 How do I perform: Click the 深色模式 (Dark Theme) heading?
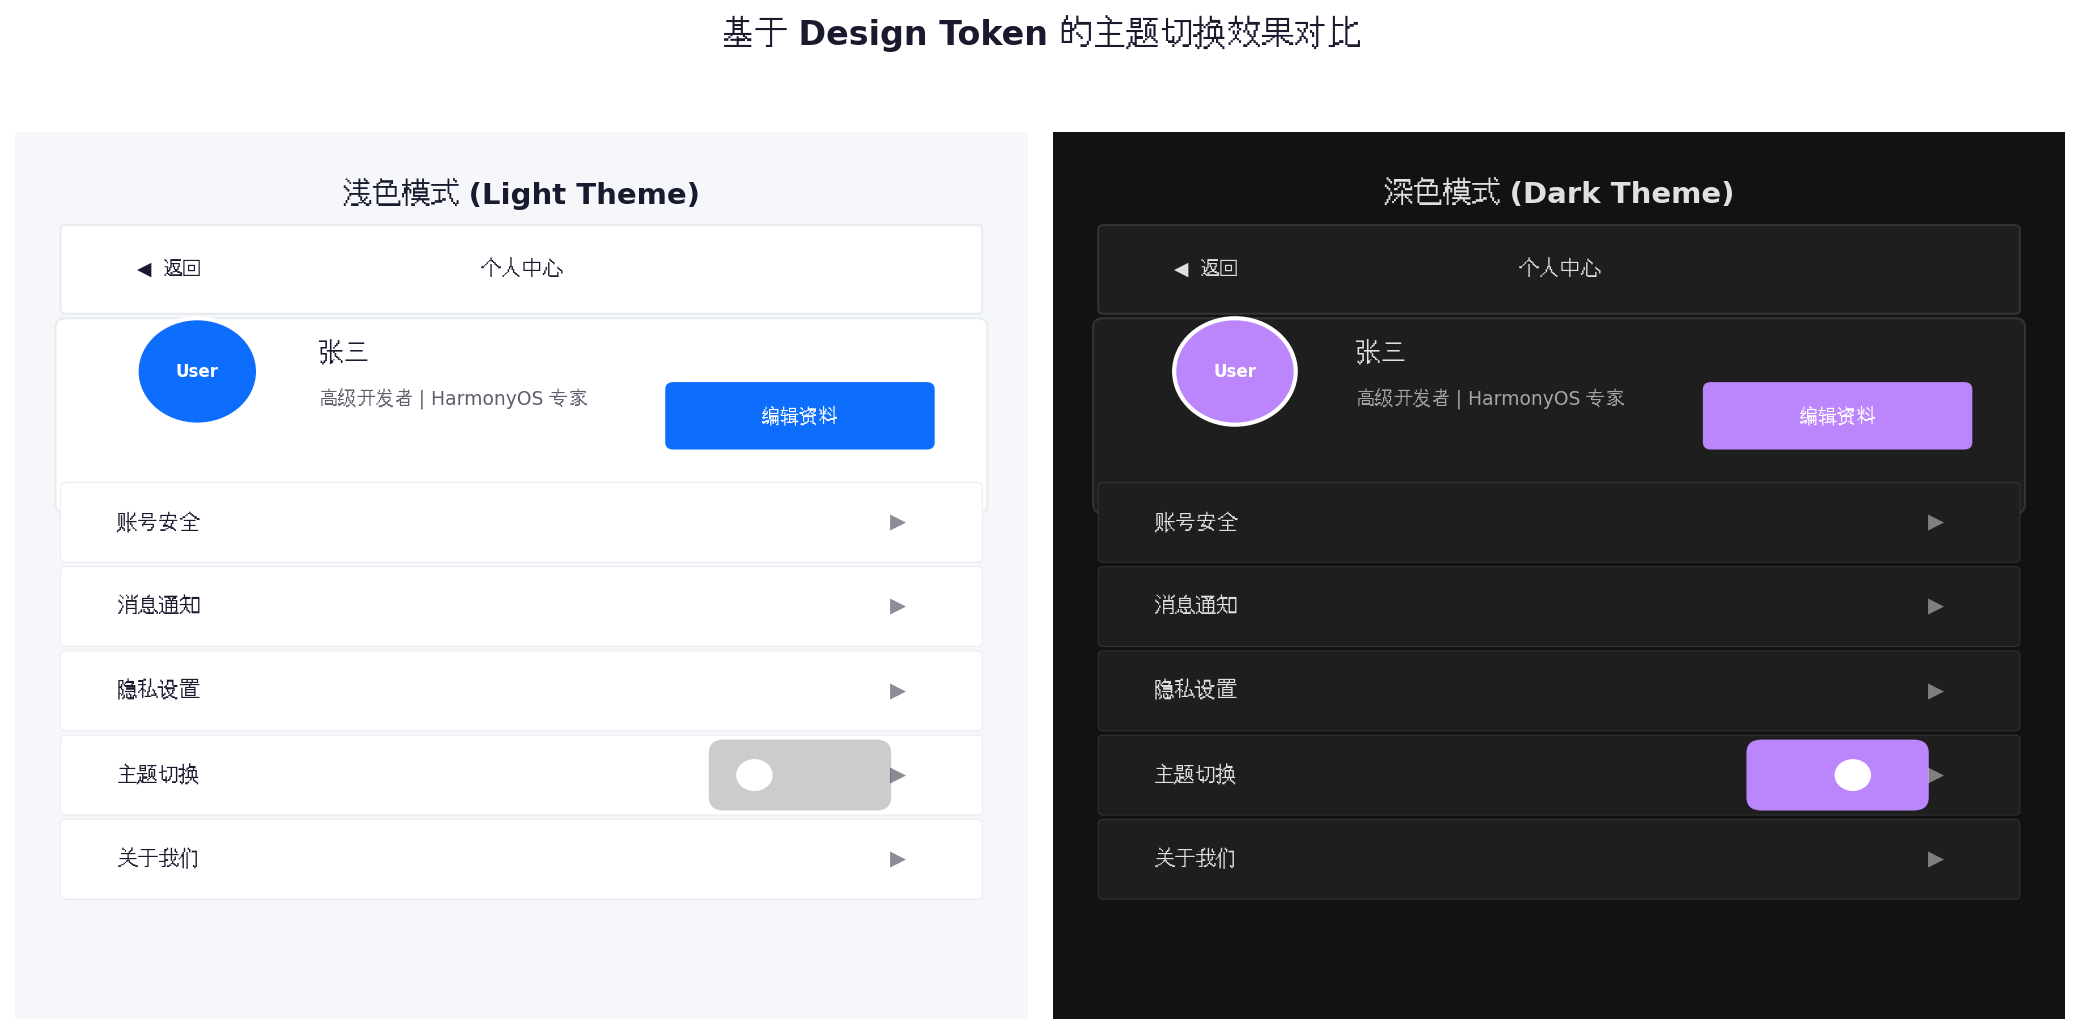pos(1558,192)
